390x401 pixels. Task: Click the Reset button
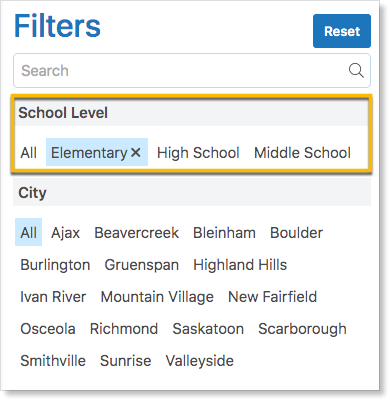point(342,31)
